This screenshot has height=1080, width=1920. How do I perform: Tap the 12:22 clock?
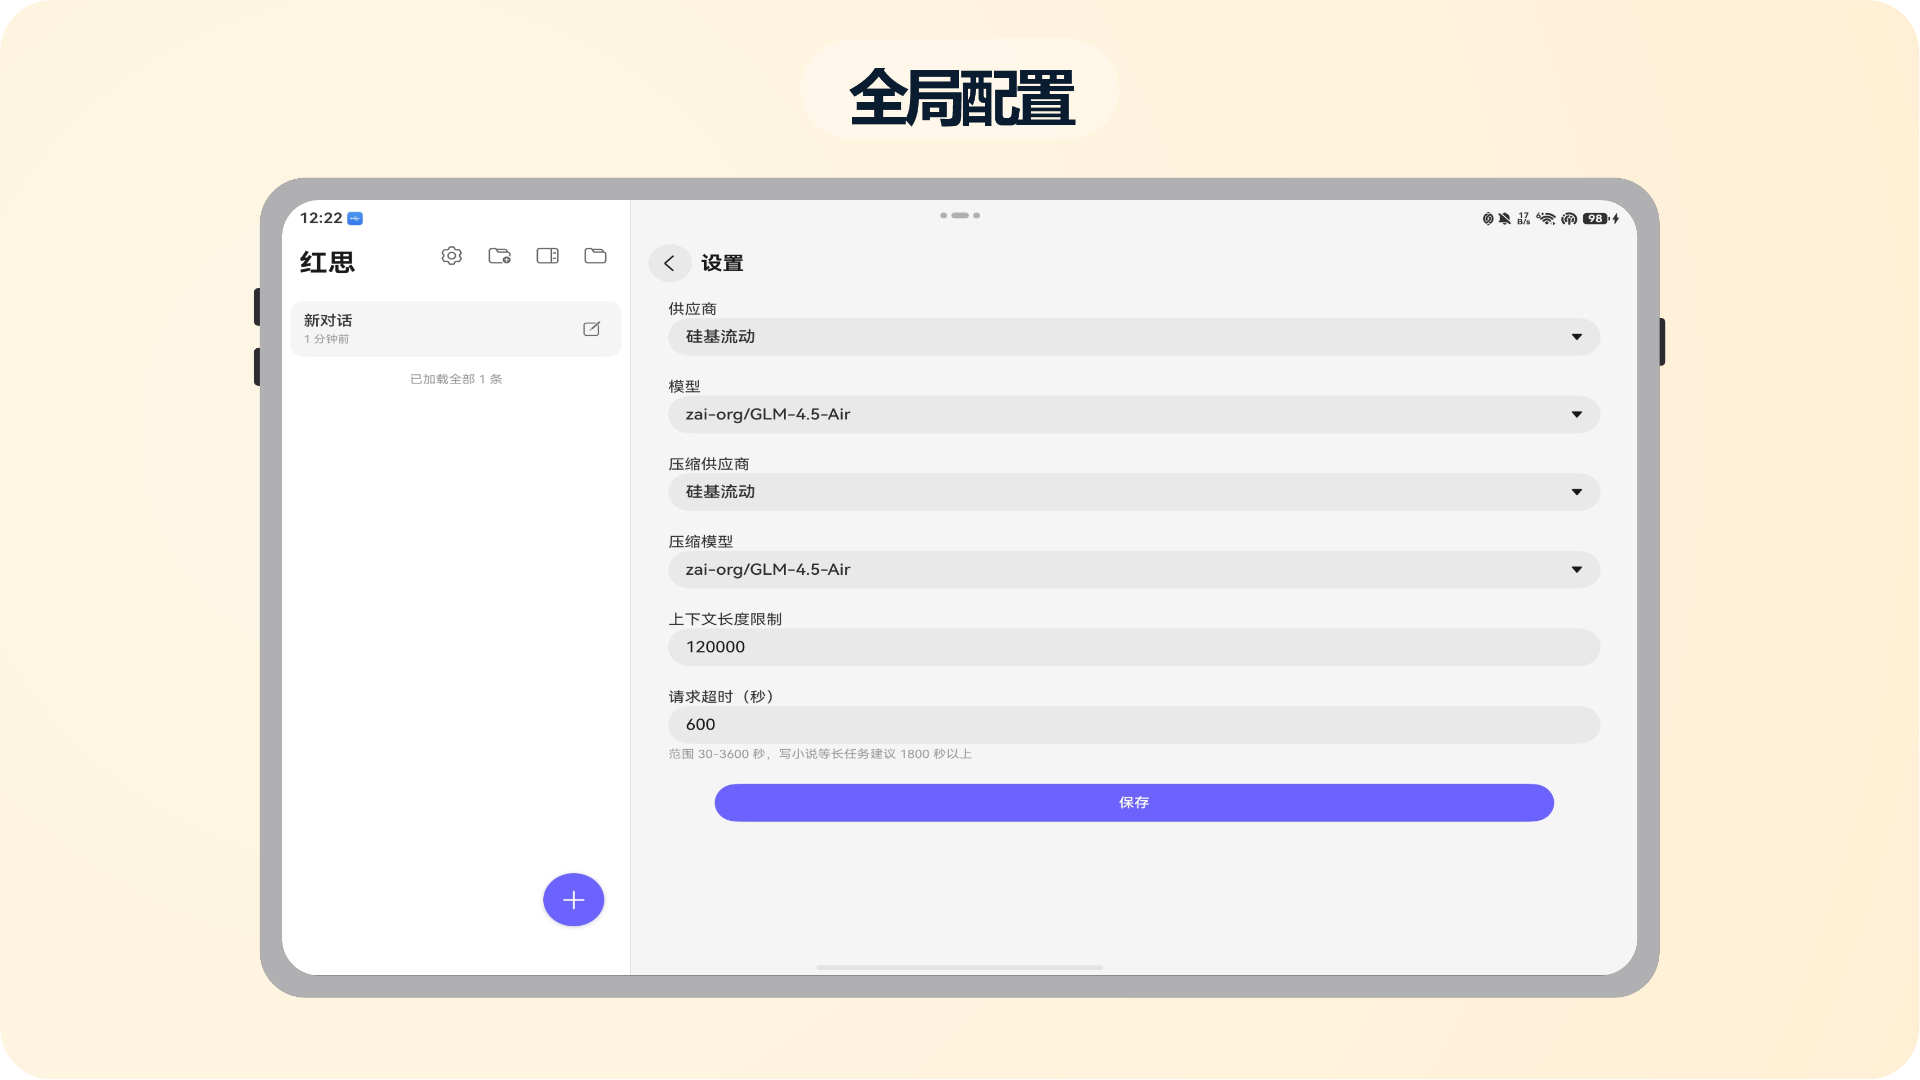click(x=321, y=218)
